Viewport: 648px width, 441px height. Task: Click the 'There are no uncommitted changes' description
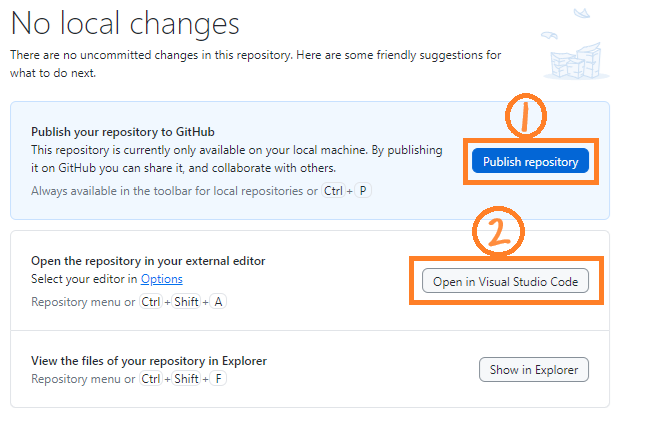(255, 64)
